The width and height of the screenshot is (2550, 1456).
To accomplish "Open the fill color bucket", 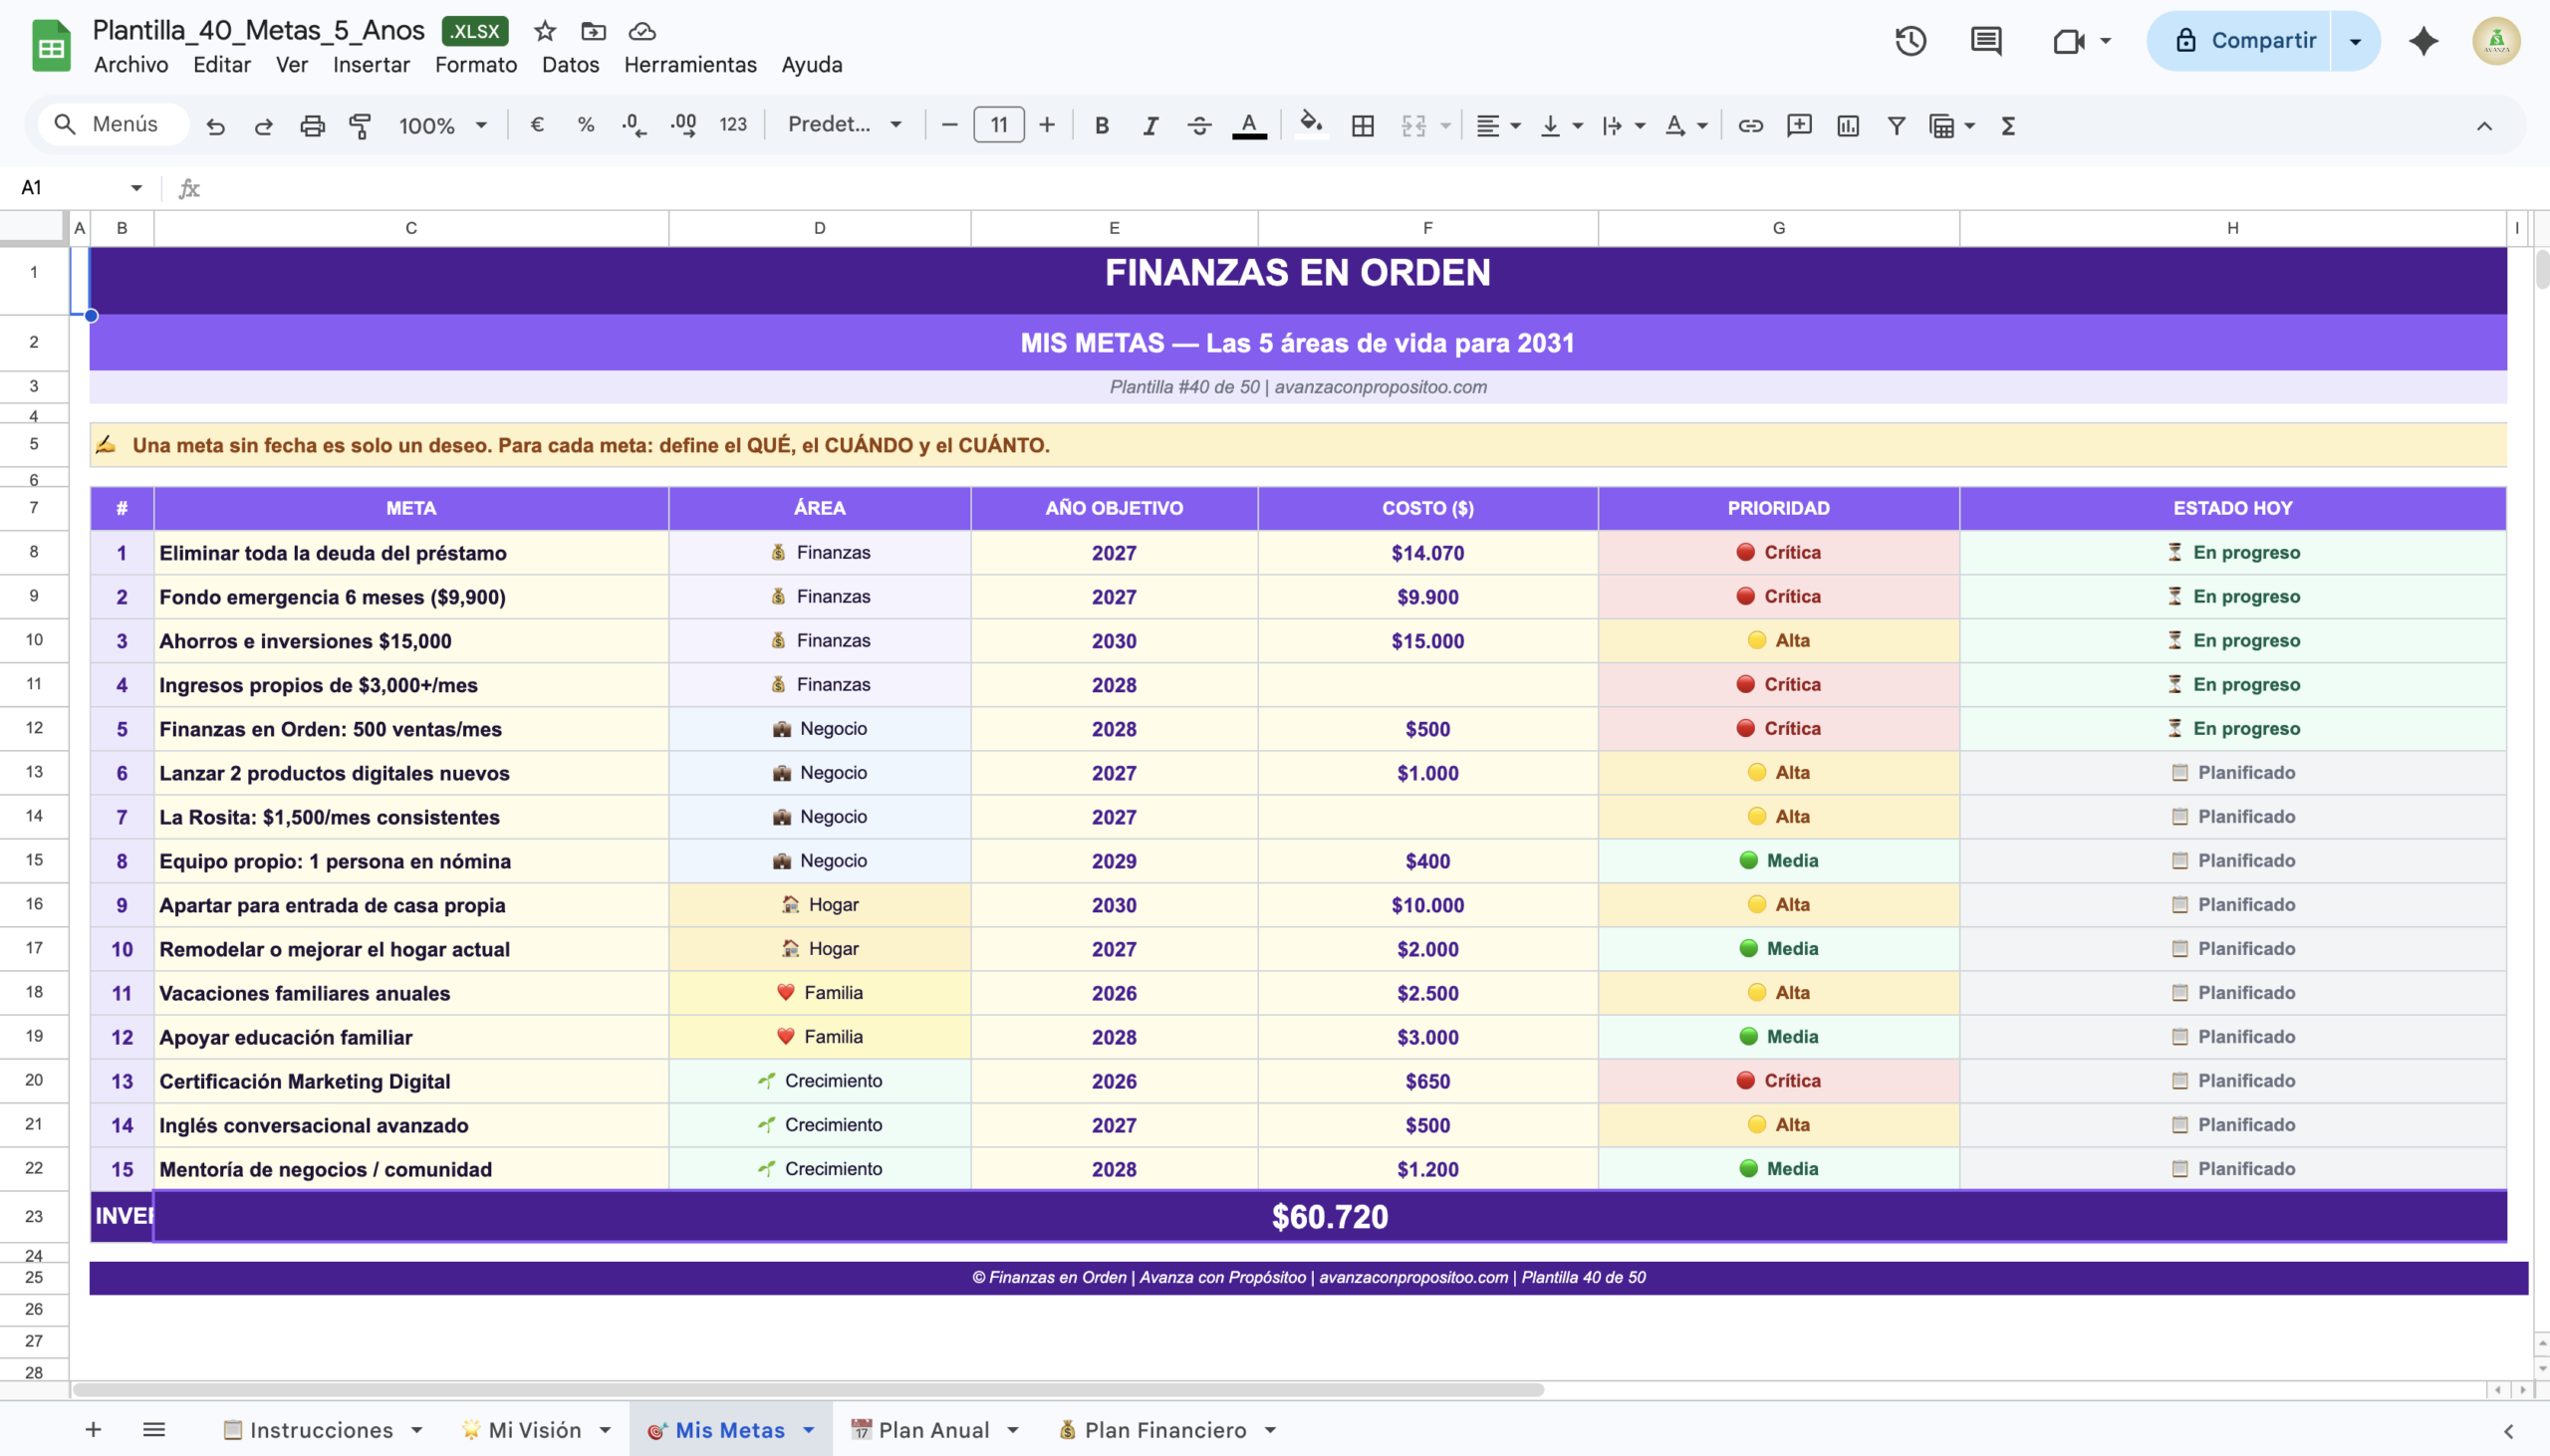I will pos(1309,125).
